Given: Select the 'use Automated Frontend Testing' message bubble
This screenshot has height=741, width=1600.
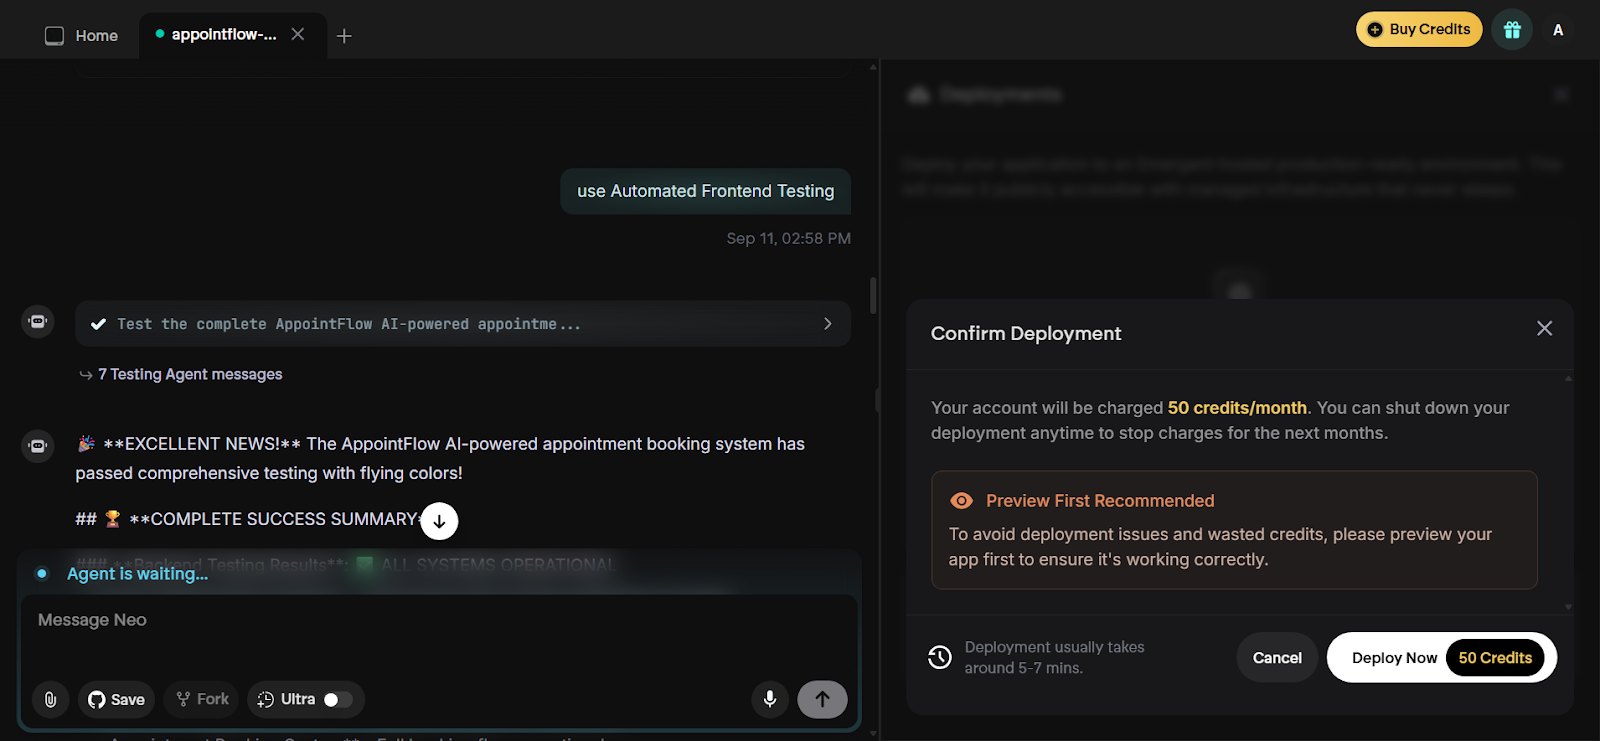Looking at the screenshot, I should [706, 191].
